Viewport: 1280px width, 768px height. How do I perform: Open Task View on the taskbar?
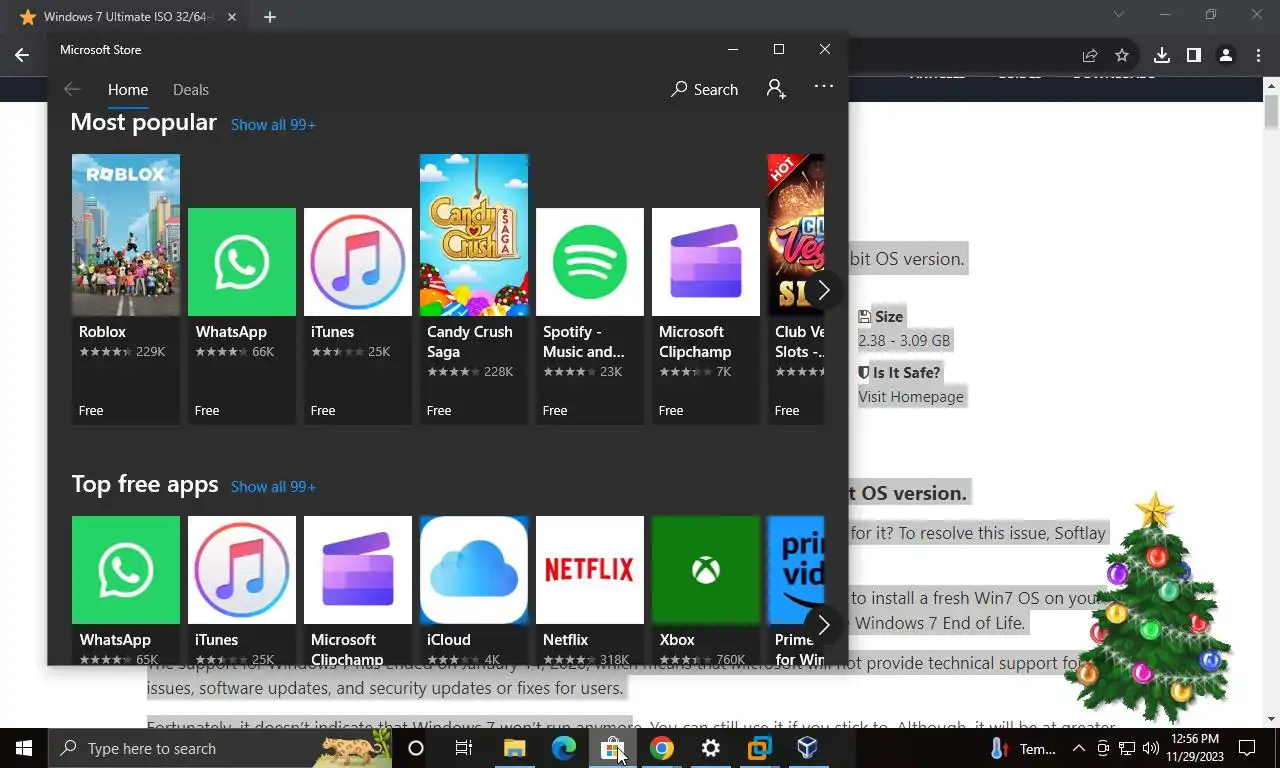coord(464,748)
